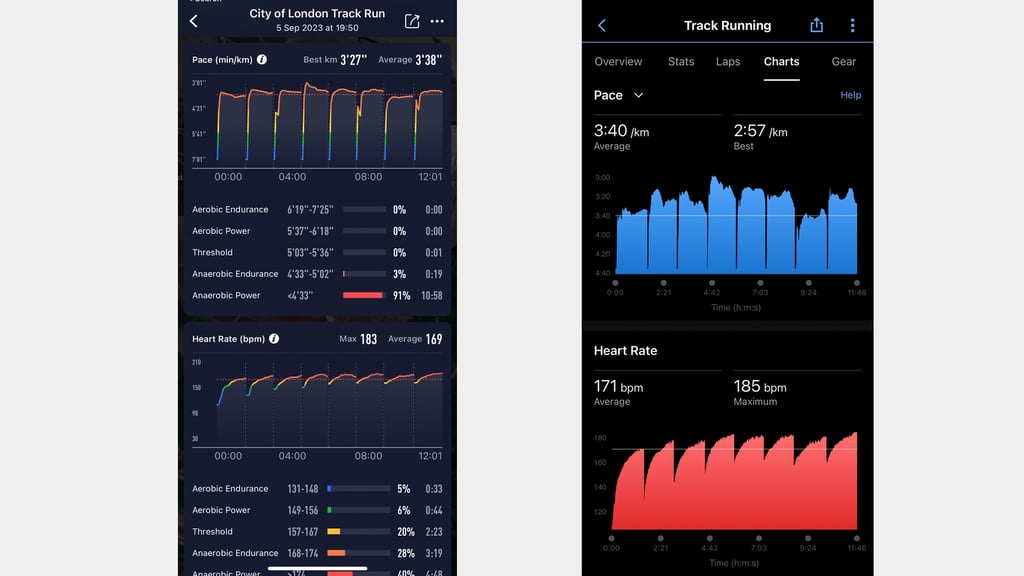Open the vertical three-dot menu in Track Running
Image resolution: width=1024 pixels, height=576 pixels.
pyautogui.click(x=852, y=25)
